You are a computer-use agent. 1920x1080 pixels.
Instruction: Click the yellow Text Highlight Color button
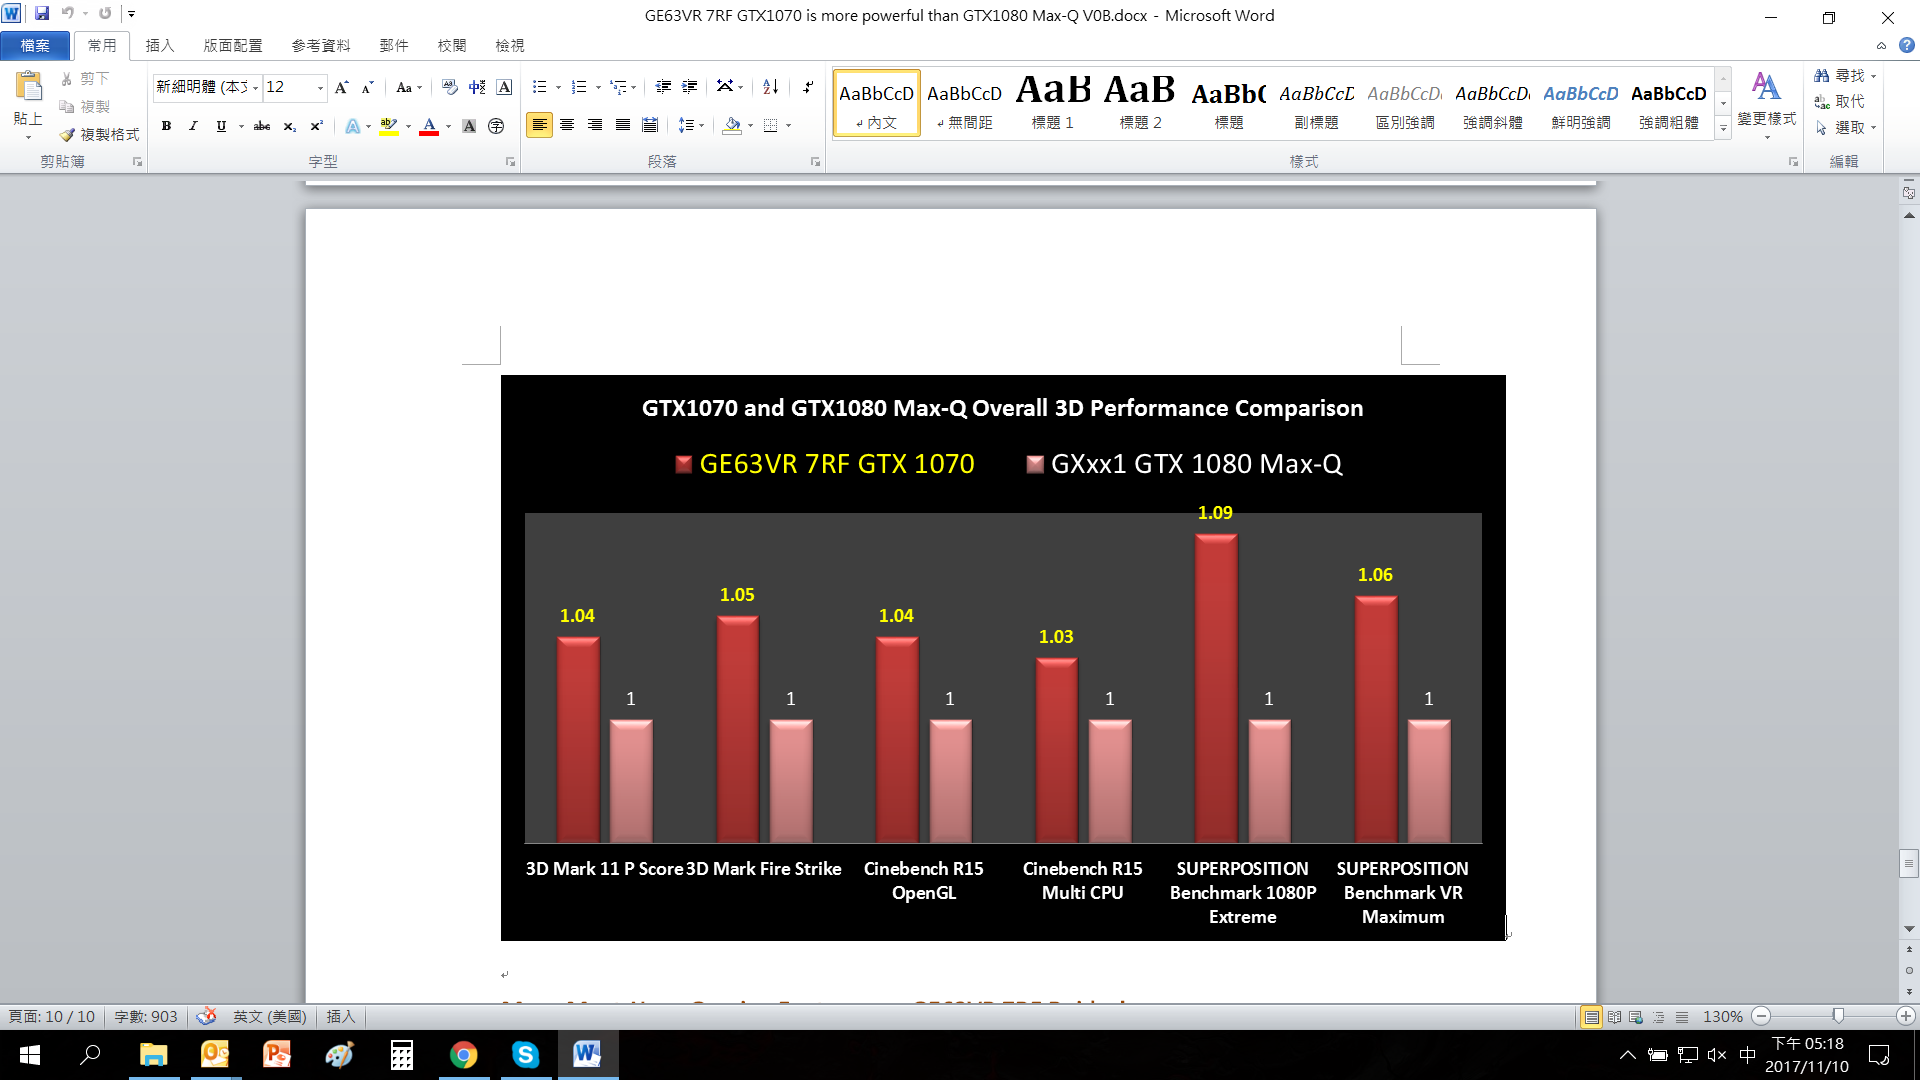point(389,126)
